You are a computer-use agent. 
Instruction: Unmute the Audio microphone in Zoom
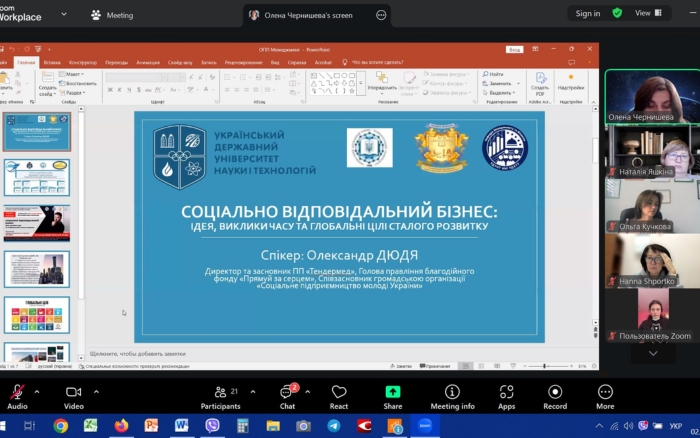[x=17, y=392]
